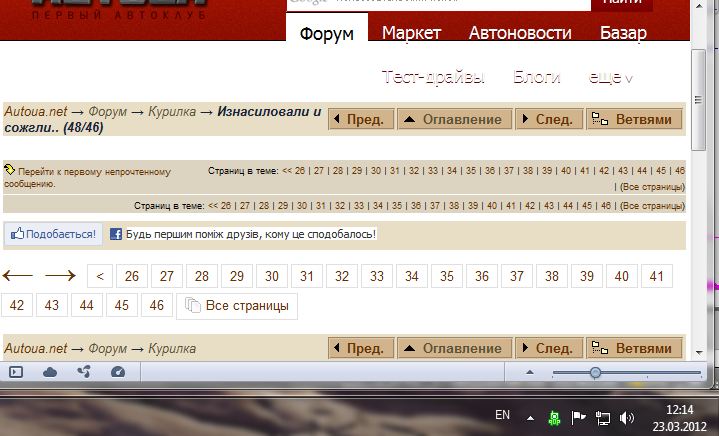The image size is (719, 436).
Task: Open the network icon in system tray
Action: coord(603,417)
